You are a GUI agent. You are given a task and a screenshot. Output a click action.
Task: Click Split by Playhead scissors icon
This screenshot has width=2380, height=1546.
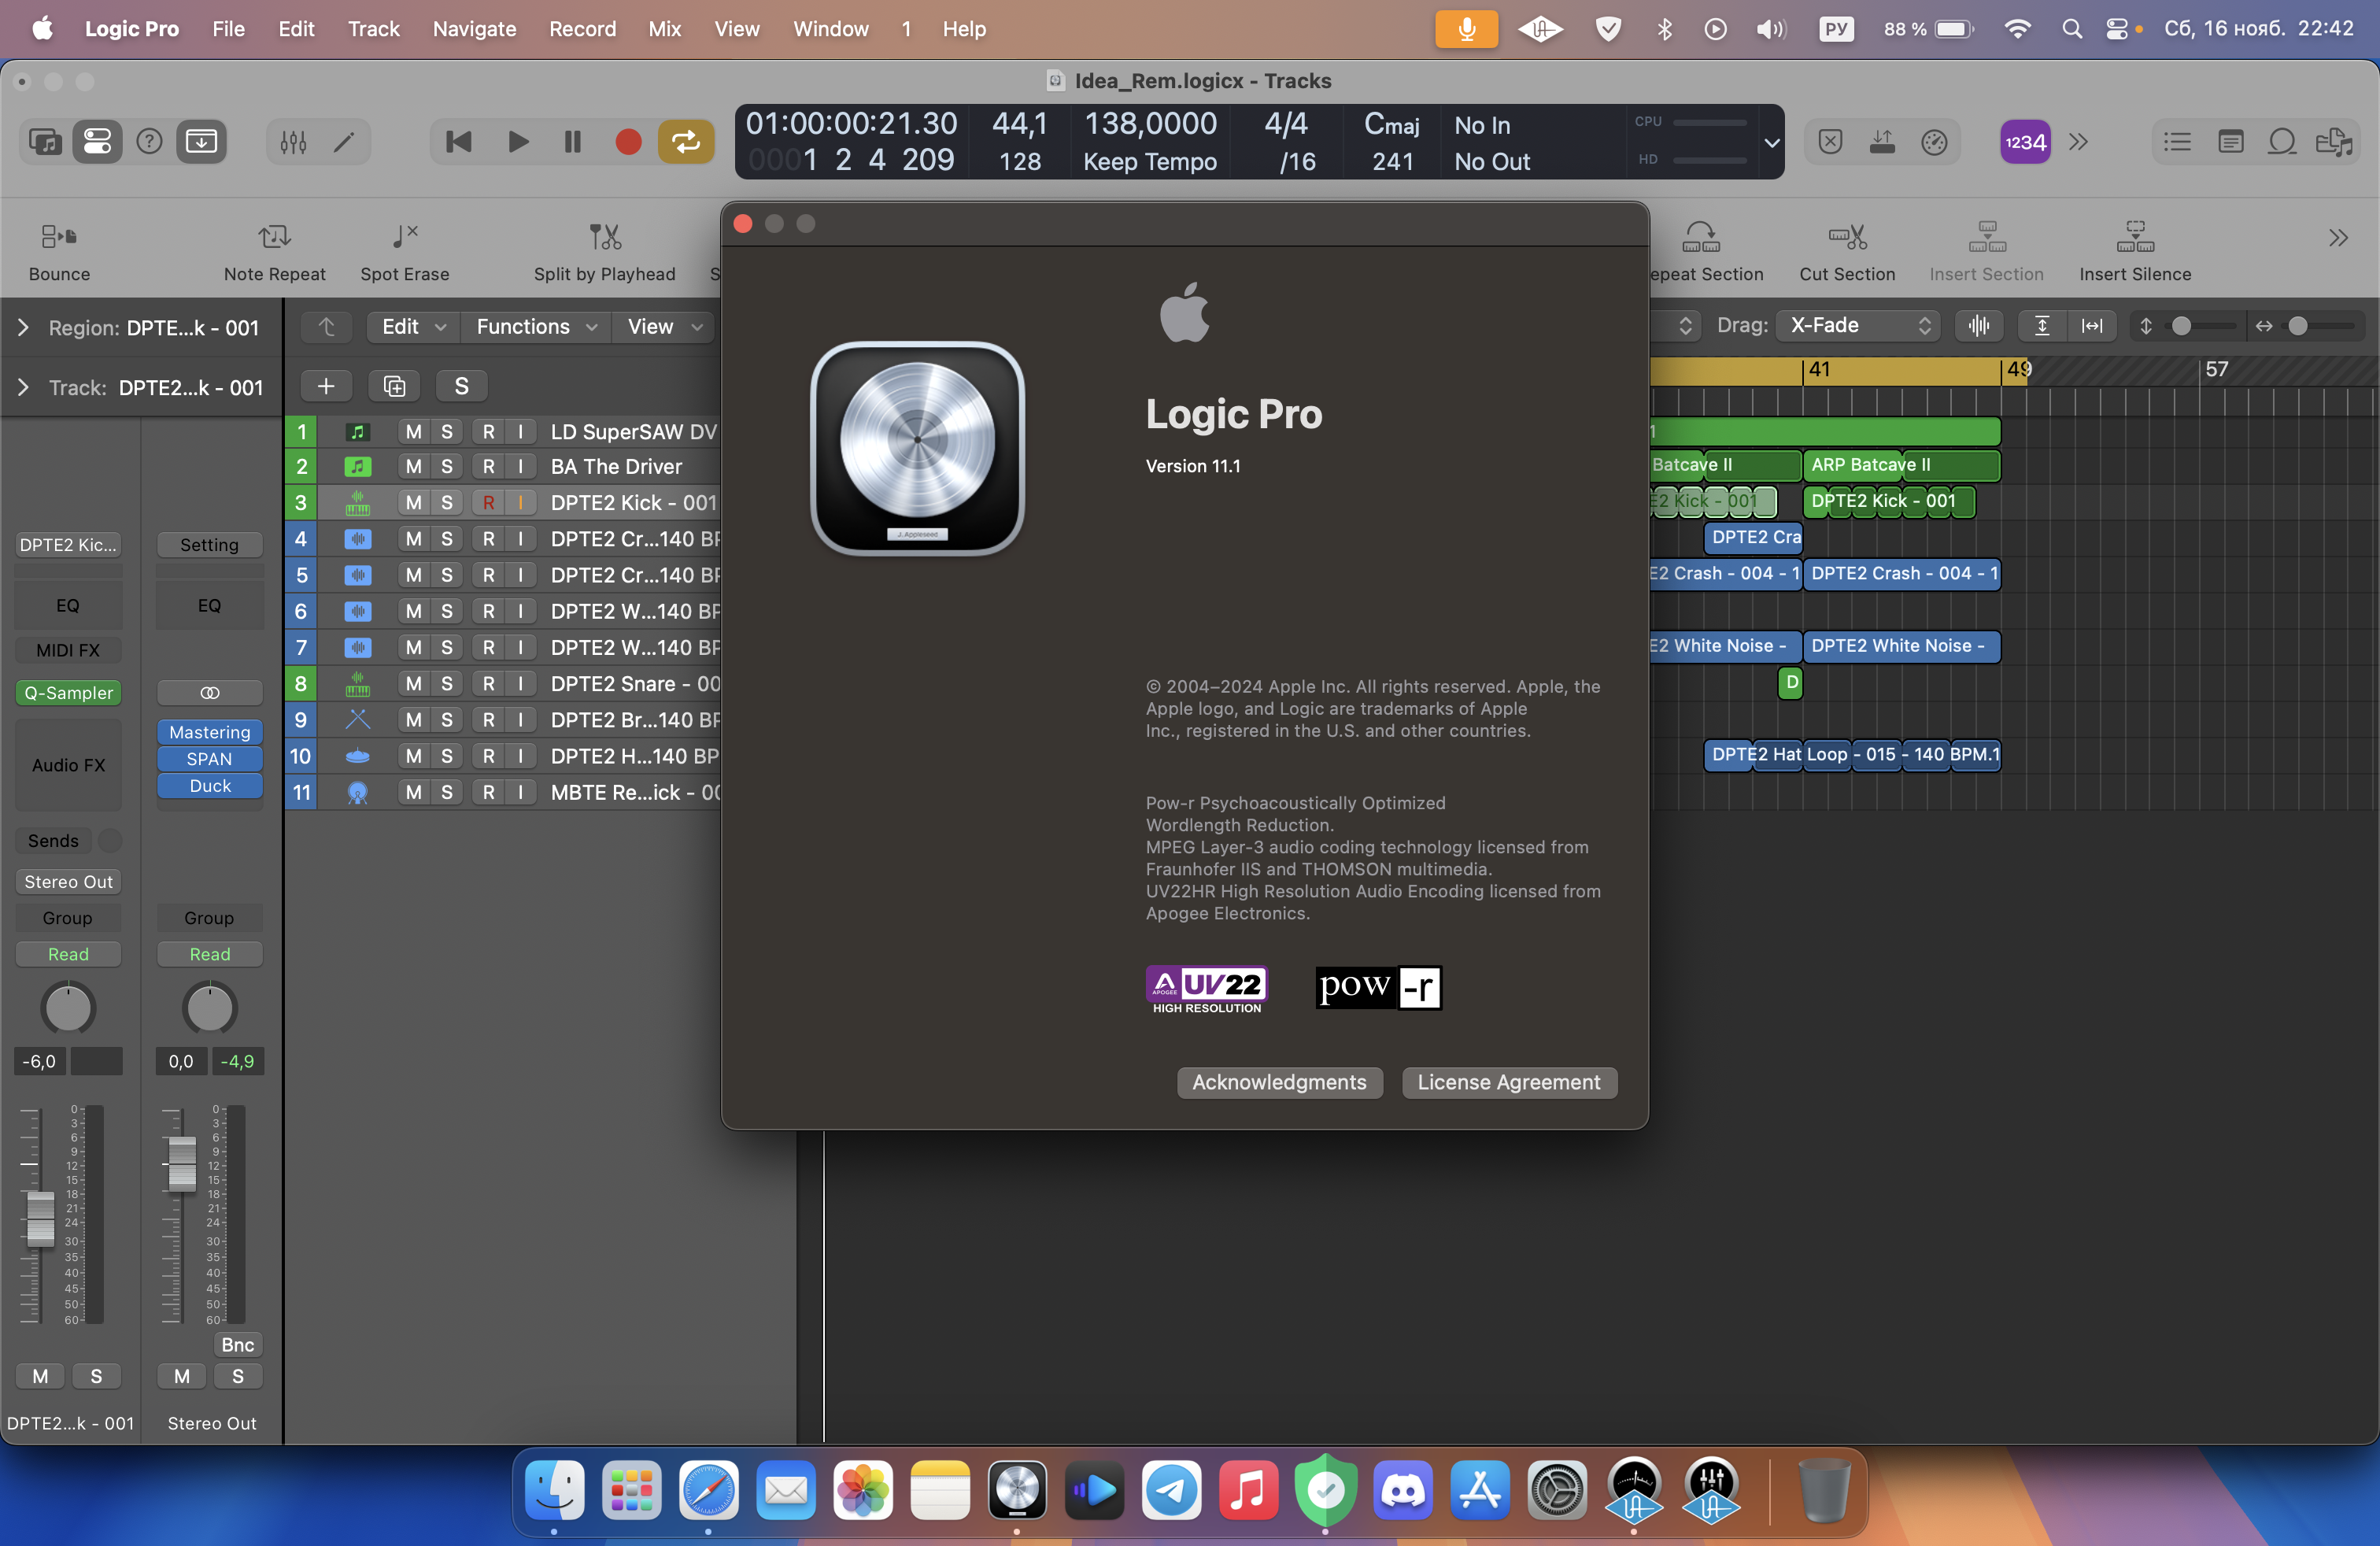[x=605, y=237]
